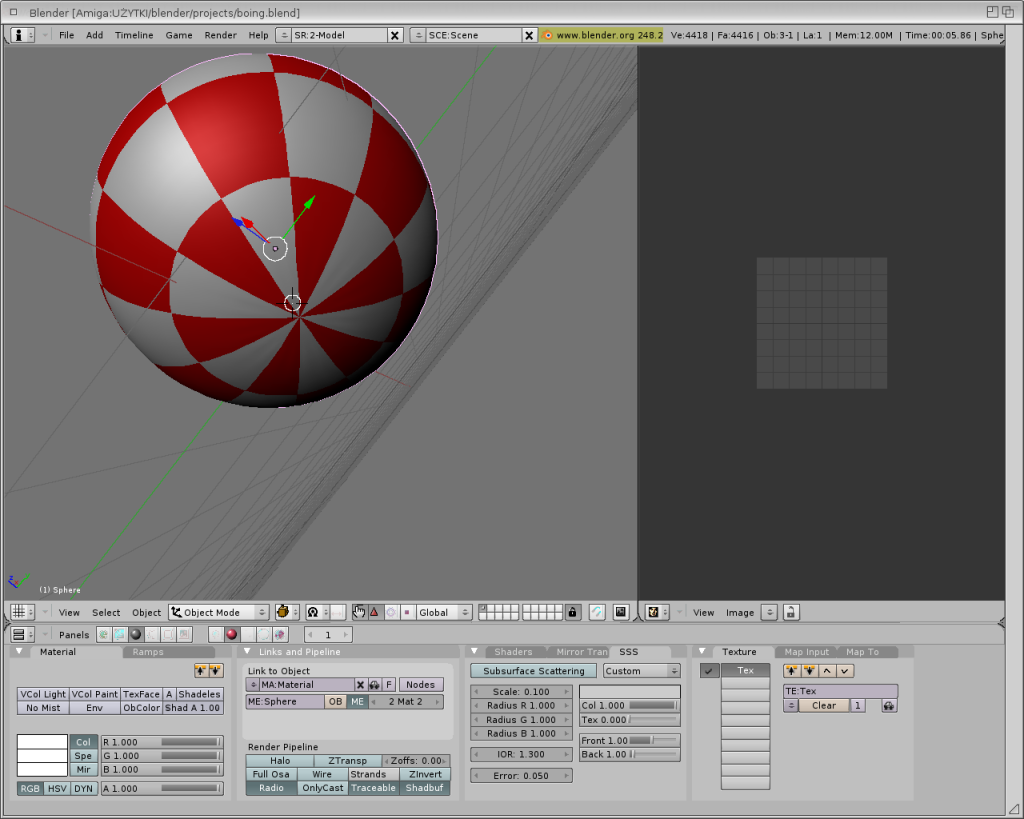Select the Shading context sphere icon
Viewport: 1024px width, 819px height.
136,634
